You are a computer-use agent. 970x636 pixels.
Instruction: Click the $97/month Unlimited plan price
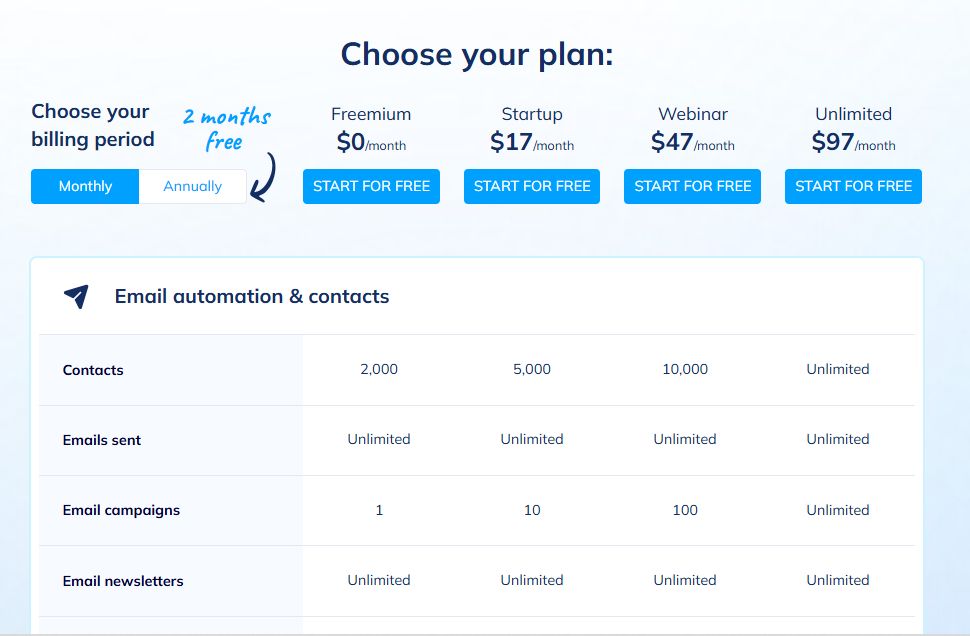click(x=853, y=142)
